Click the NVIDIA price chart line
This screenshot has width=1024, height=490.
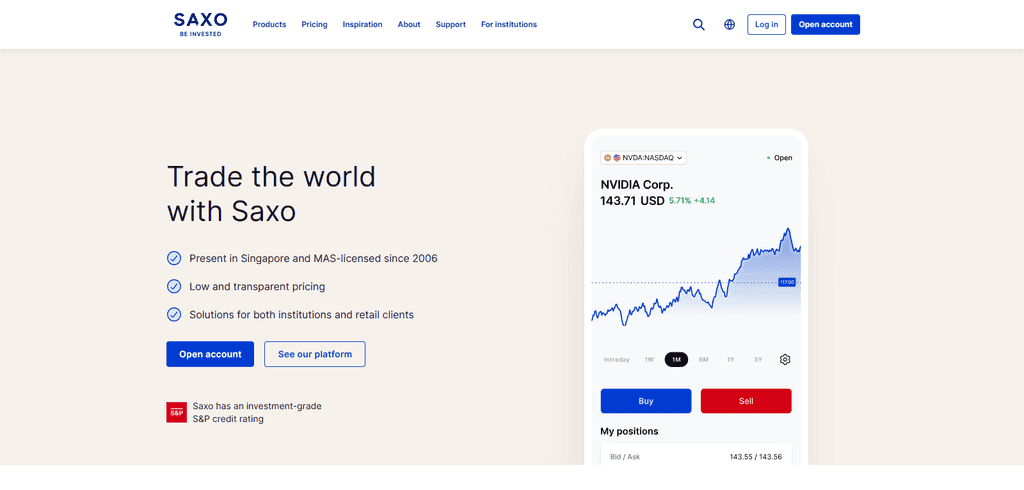click(696, 277)
